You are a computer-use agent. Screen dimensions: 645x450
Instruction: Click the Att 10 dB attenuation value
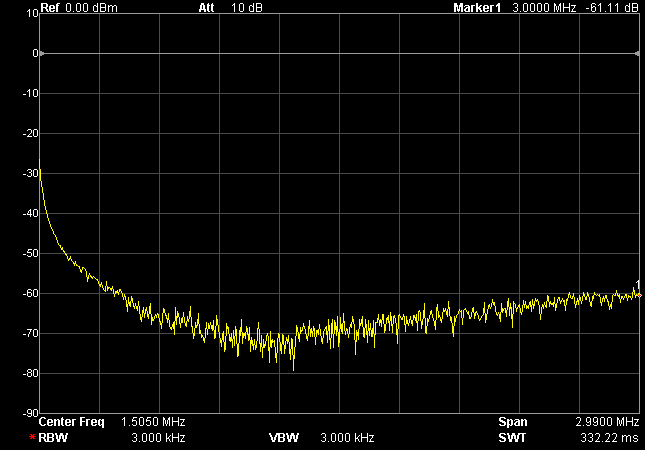tap(246, 8)
